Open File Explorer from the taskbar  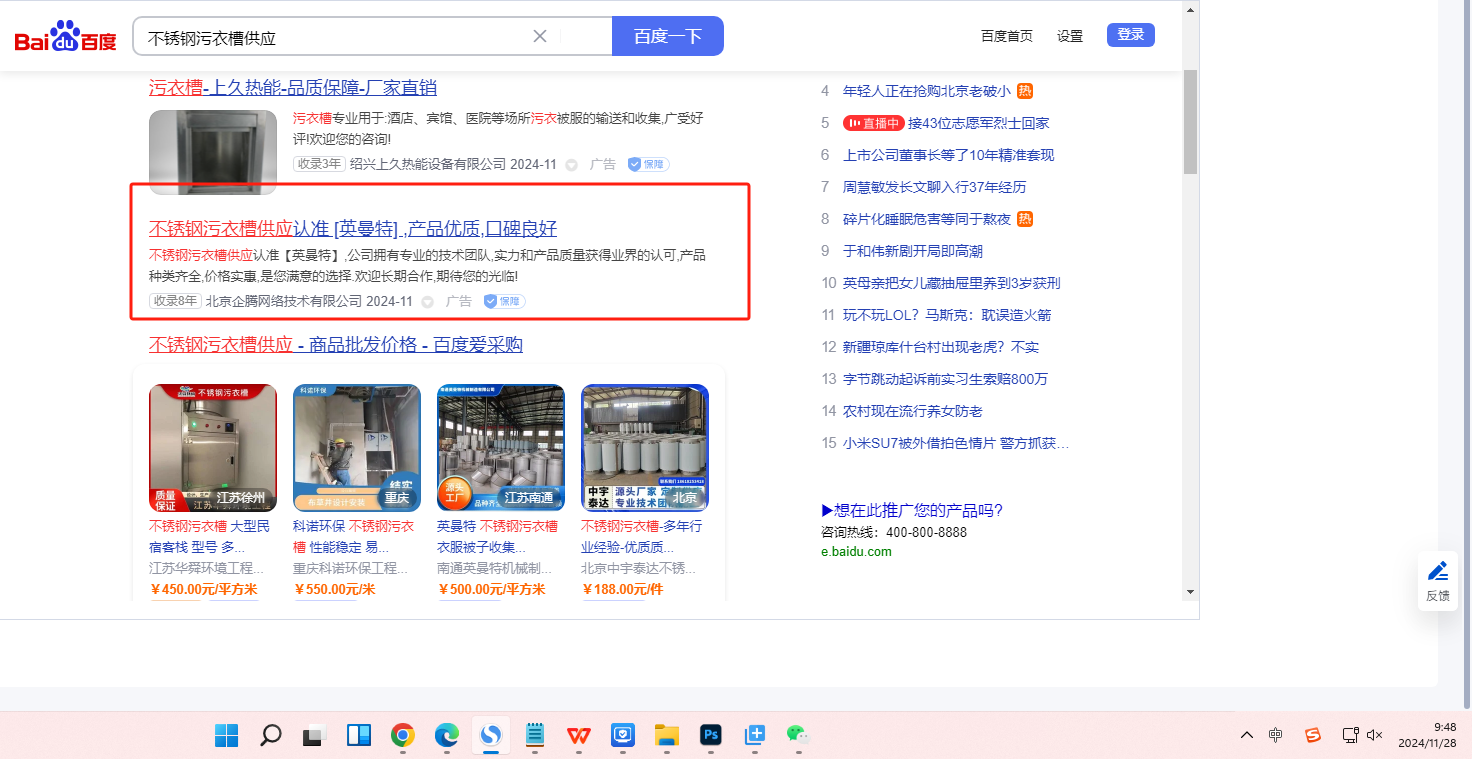pos(667,736)
